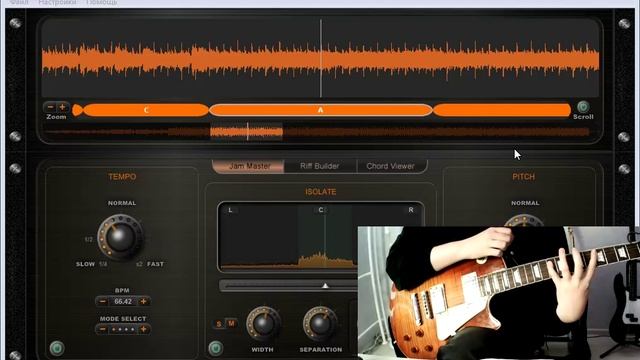Toggle the Tempo section power button

(57, 348)
